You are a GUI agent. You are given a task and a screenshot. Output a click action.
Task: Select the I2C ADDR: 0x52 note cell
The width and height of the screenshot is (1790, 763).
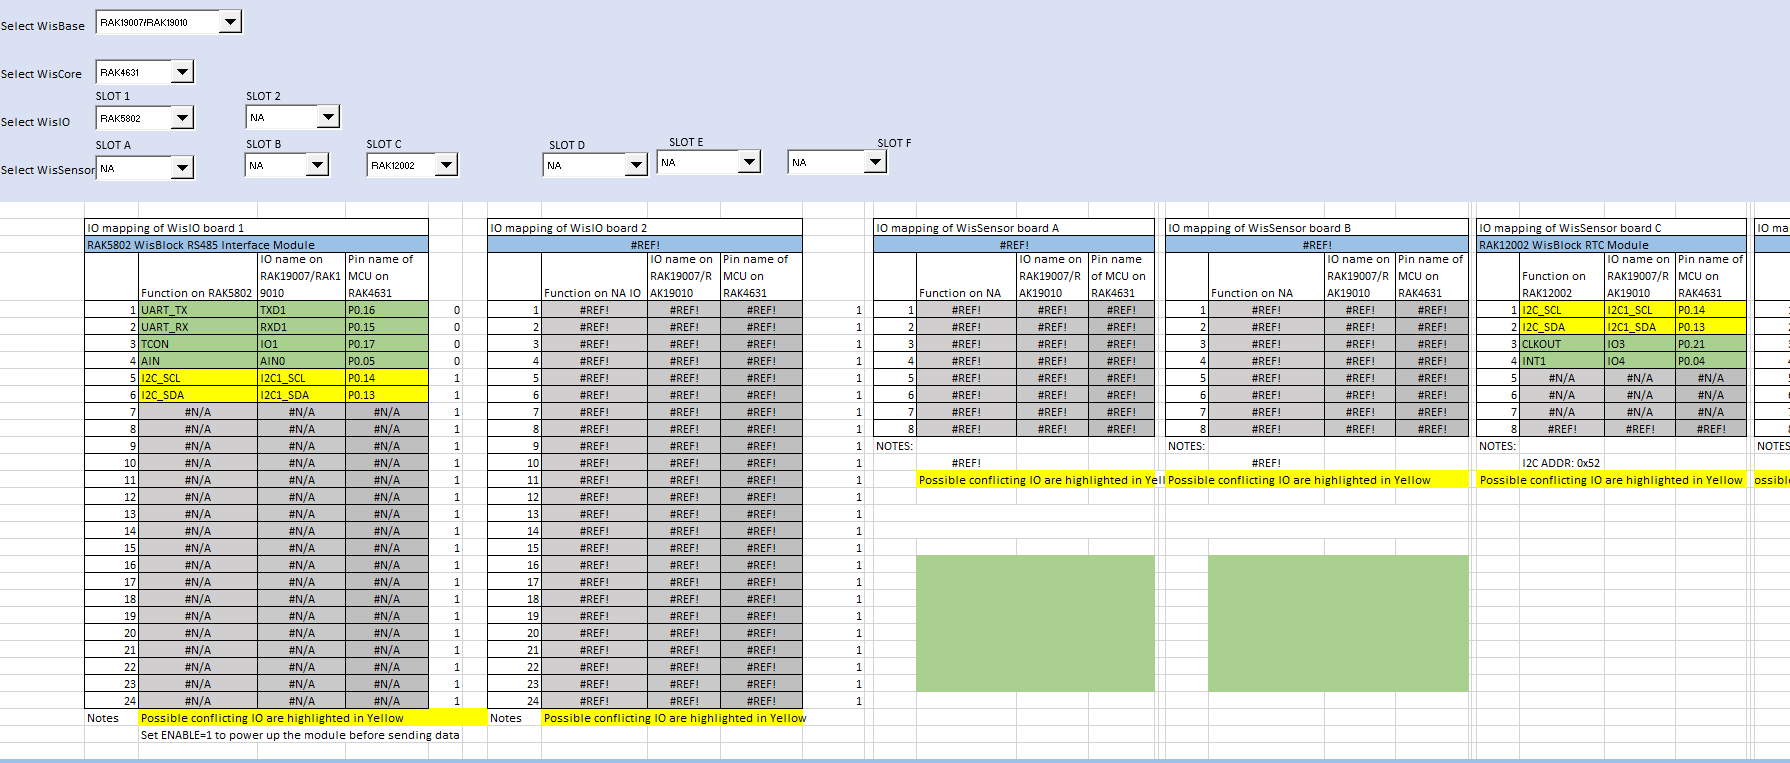[1560, 463]
